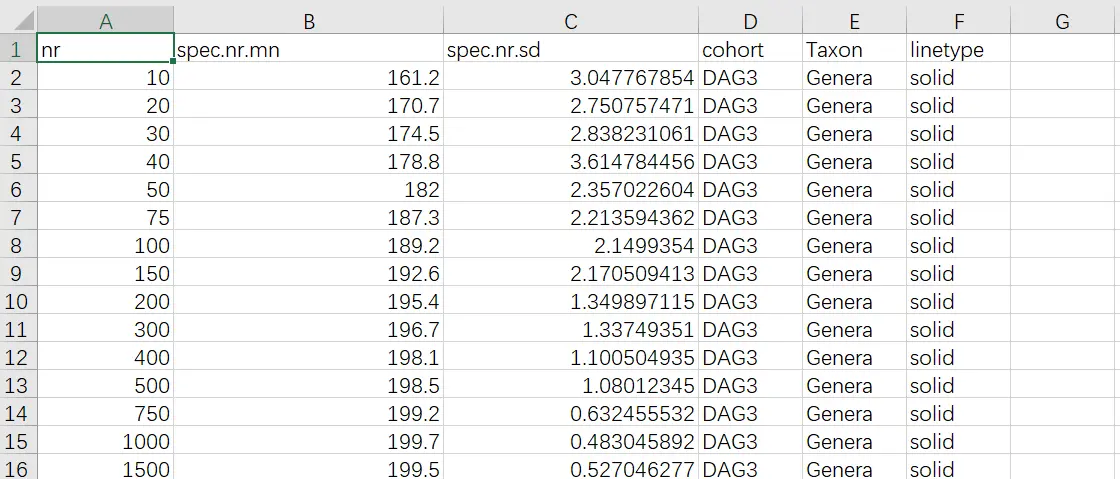
Task: Select the row 16 header
Action: (17, 468)
